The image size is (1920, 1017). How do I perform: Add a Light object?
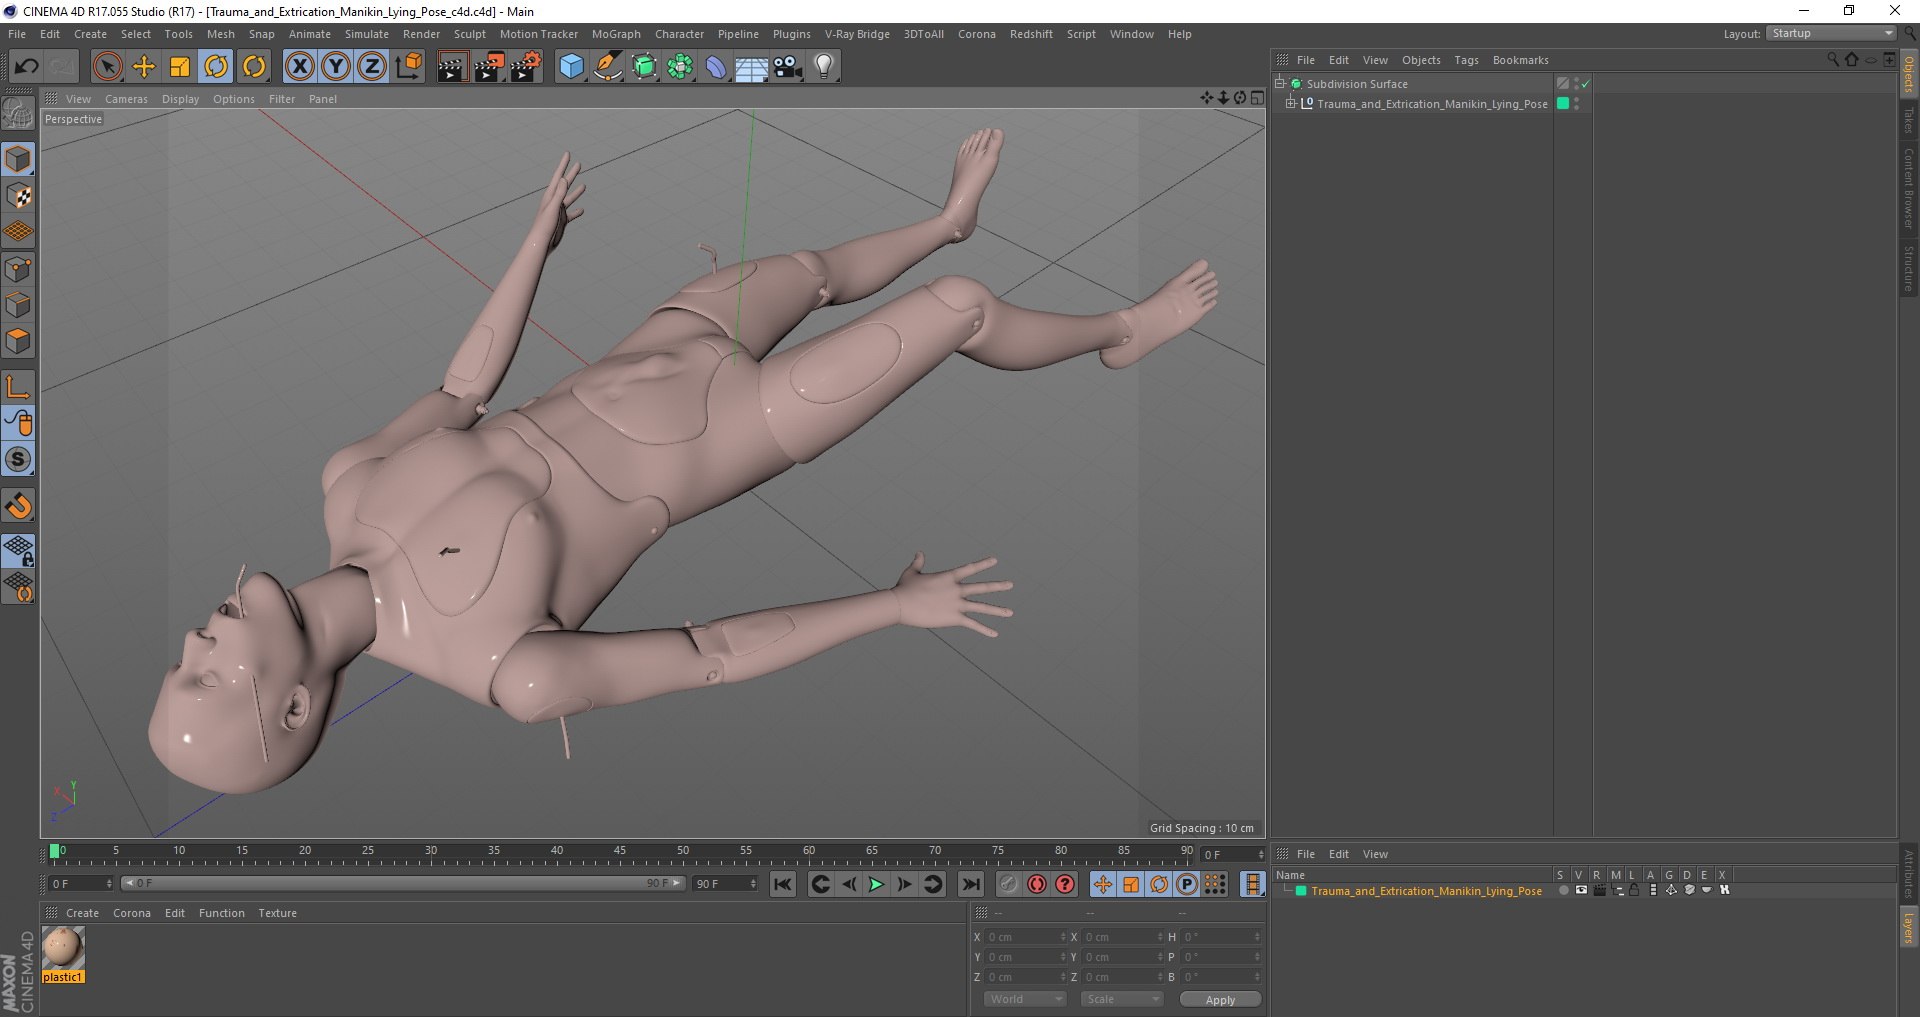[824, 67]
